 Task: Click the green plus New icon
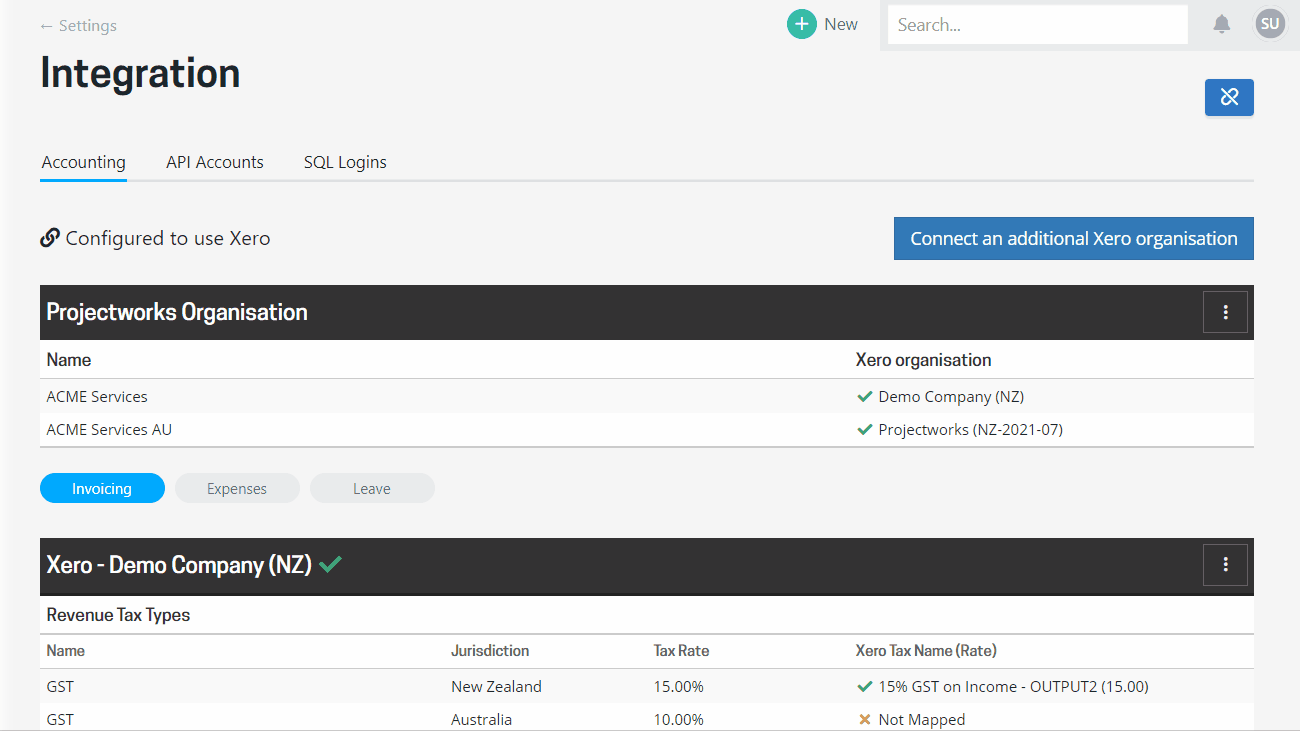[801, 23]
